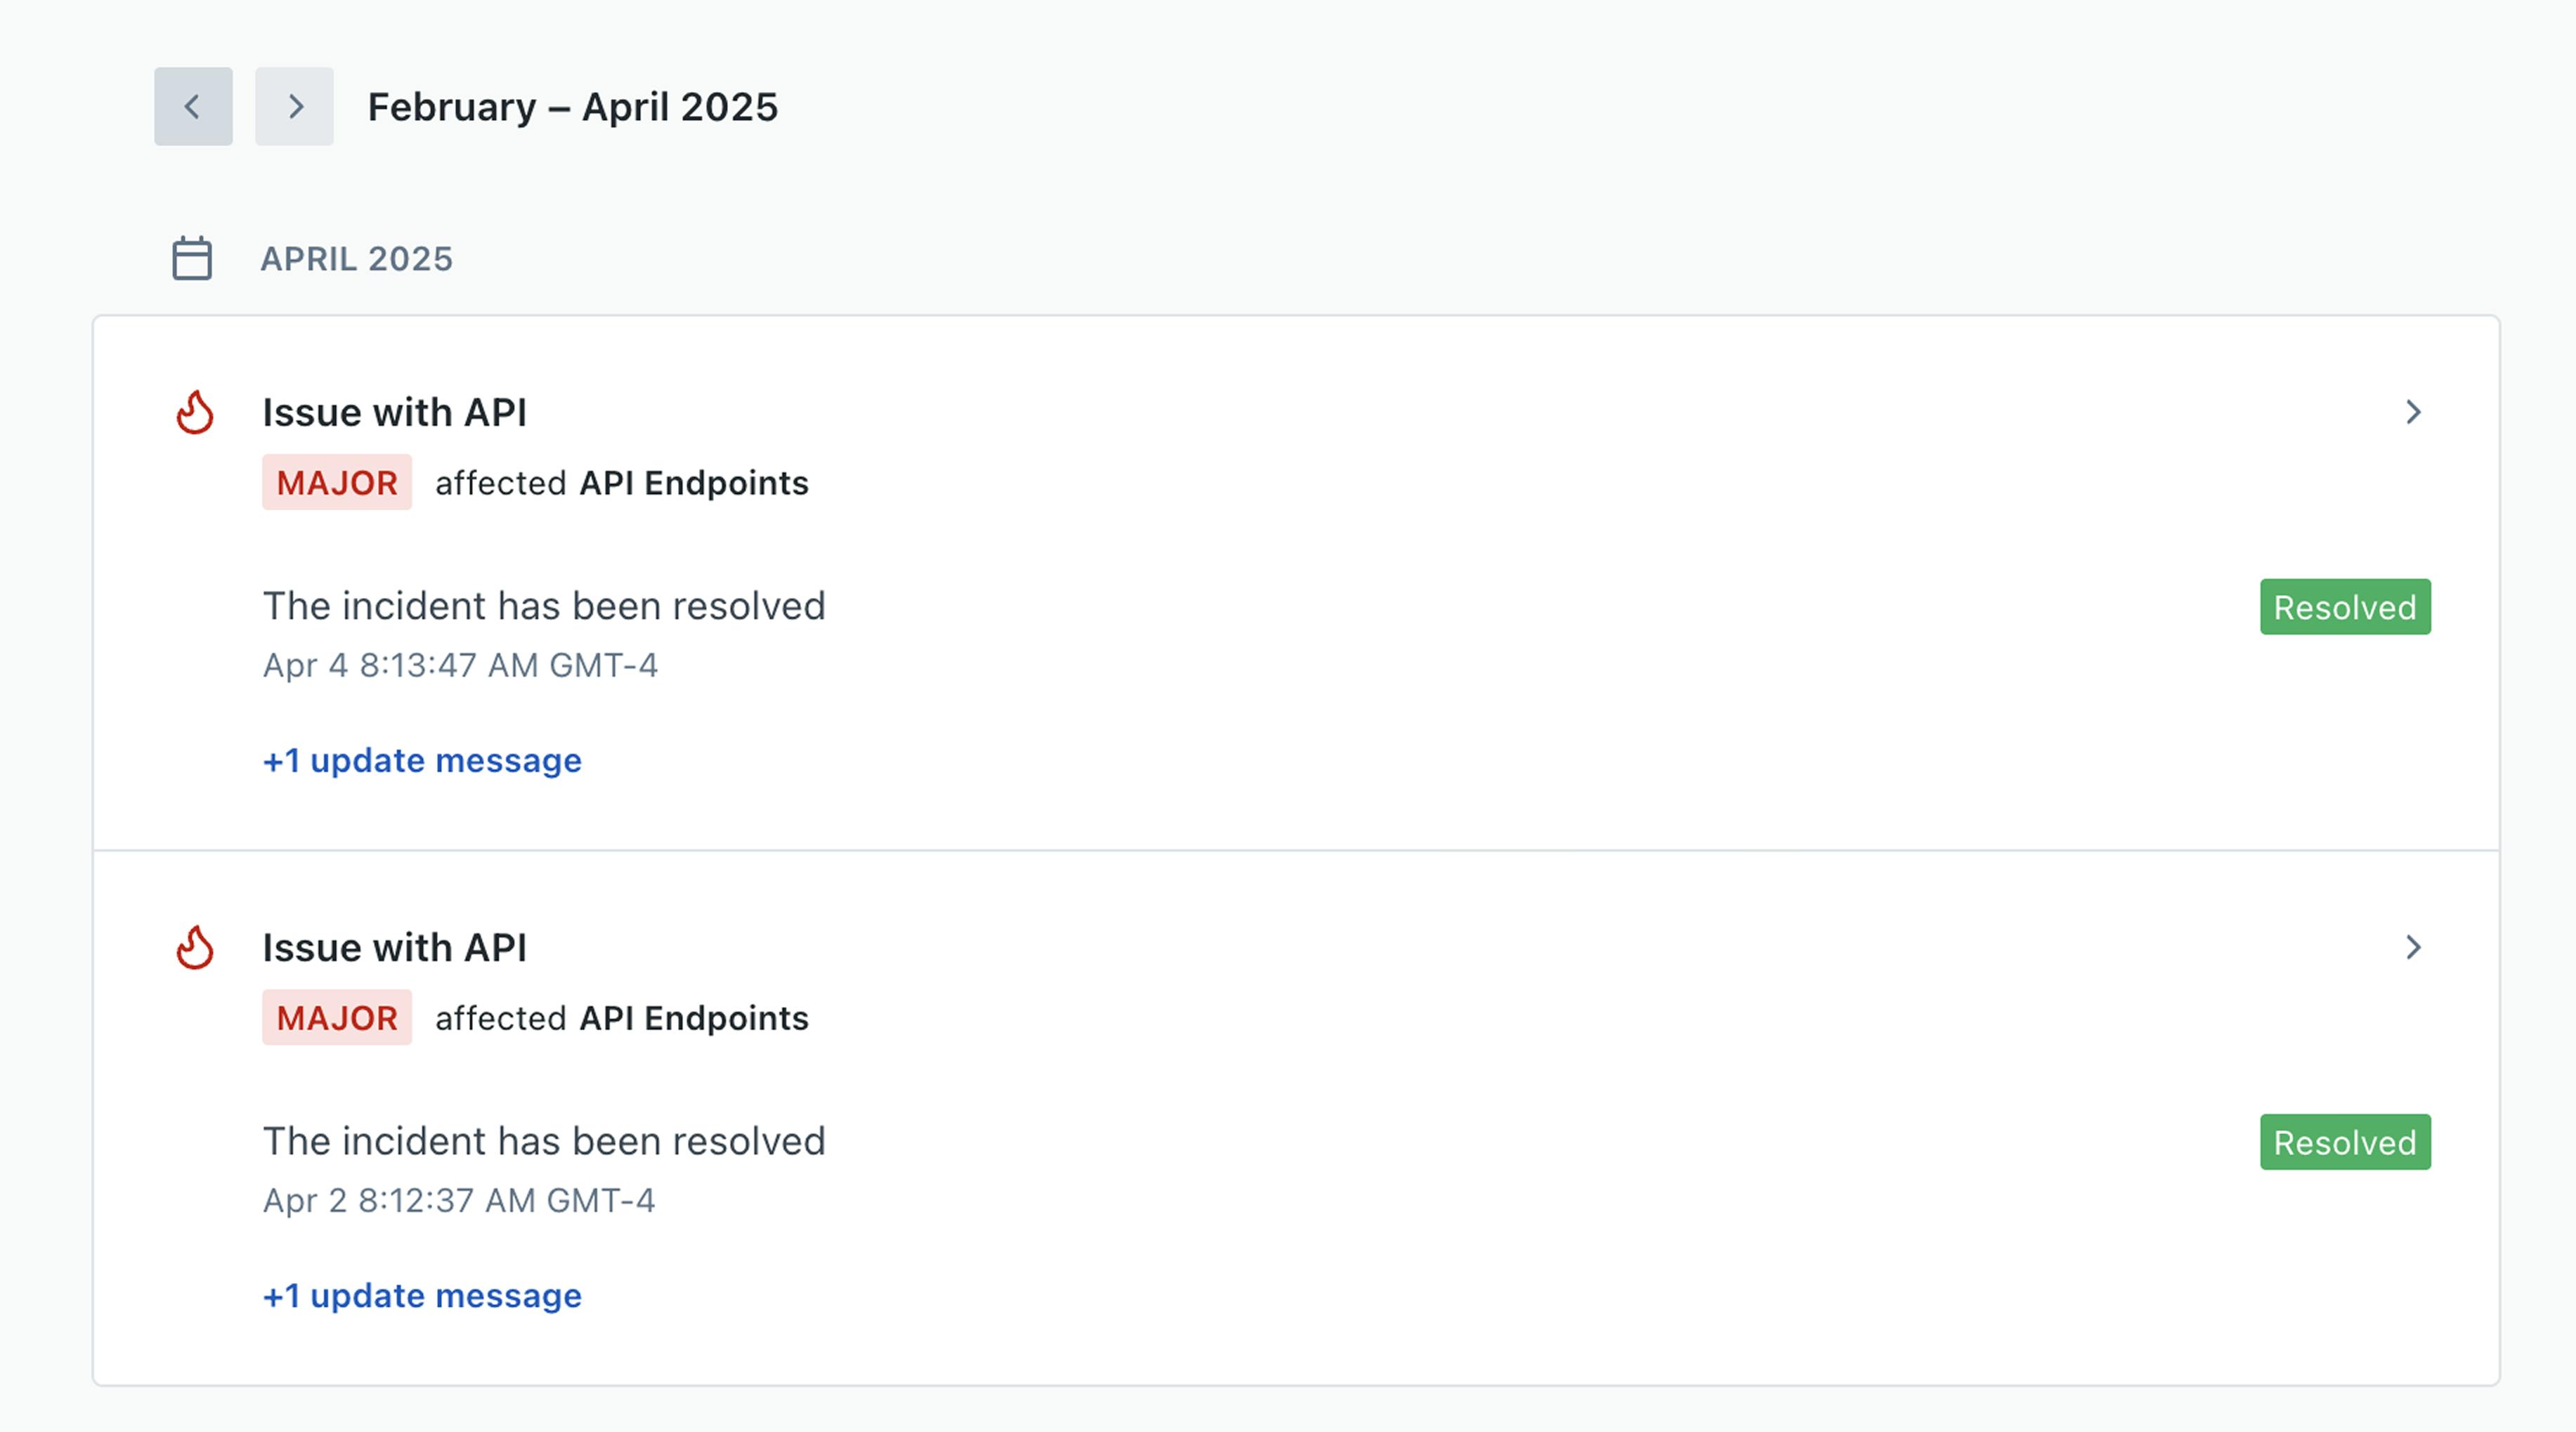Screen dimensions: 2576x1432
Task: Open the Apr 2 "Issue with API" title
Action: click(x=394, y=947)
